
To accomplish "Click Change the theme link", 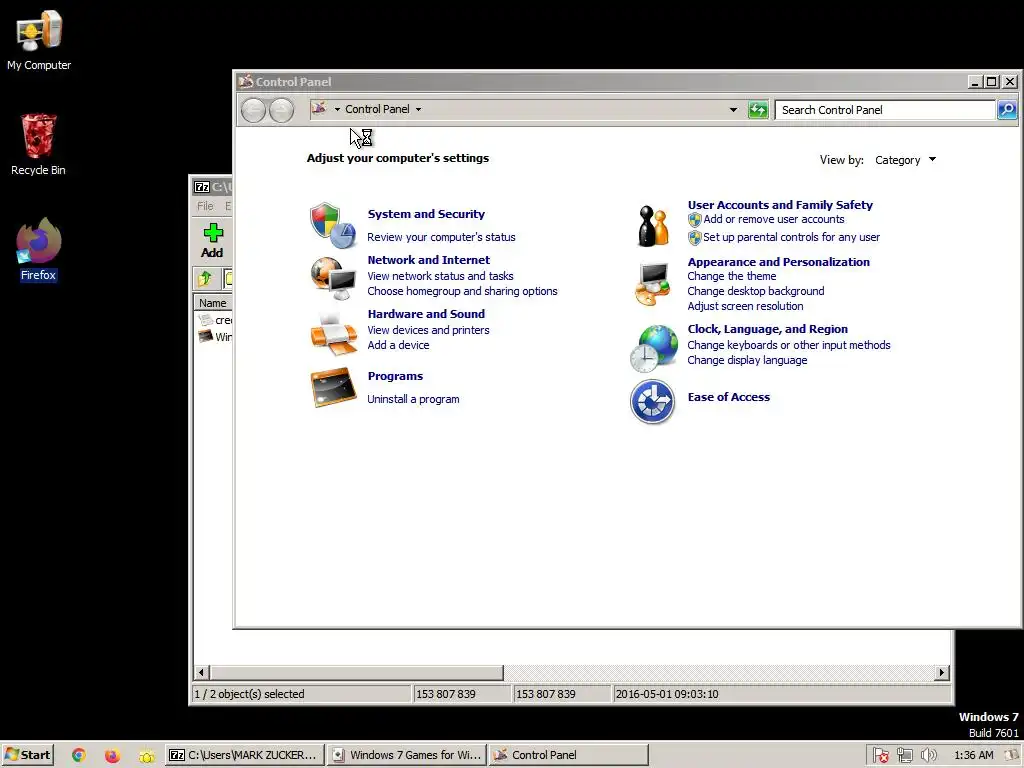I will click(x=731, y=276).
